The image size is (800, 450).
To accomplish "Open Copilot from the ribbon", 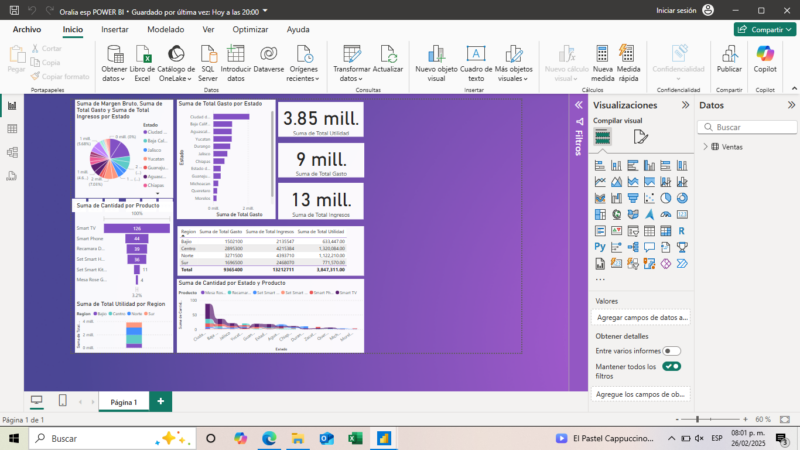I will (x=765, y=55).
